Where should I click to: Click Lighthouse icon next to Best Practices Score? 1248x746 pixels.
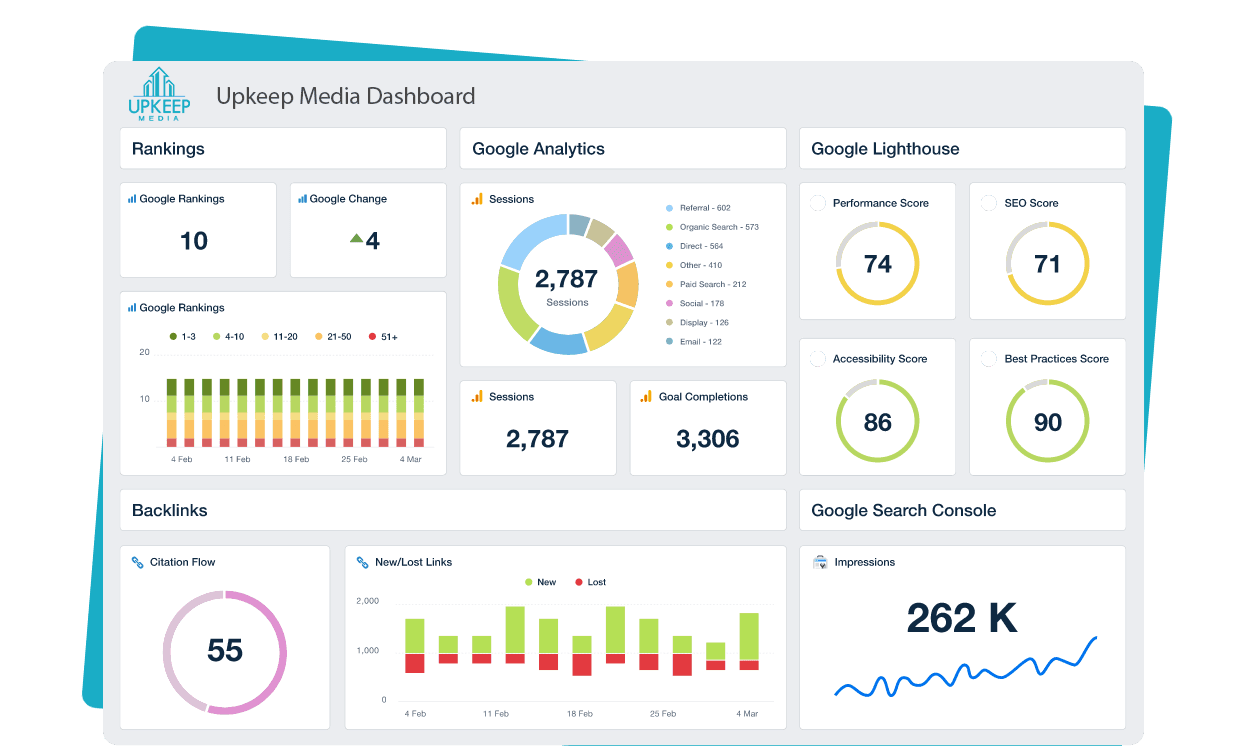click(x=988, y=359)
